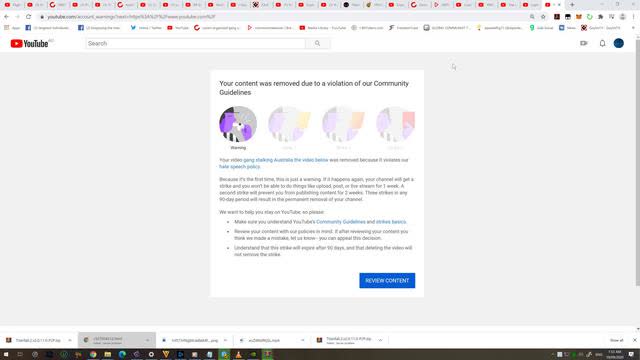This screenshot has height=360, width=640.
Task: Close the active YouTube tab
Action: (x=559, y=5)
